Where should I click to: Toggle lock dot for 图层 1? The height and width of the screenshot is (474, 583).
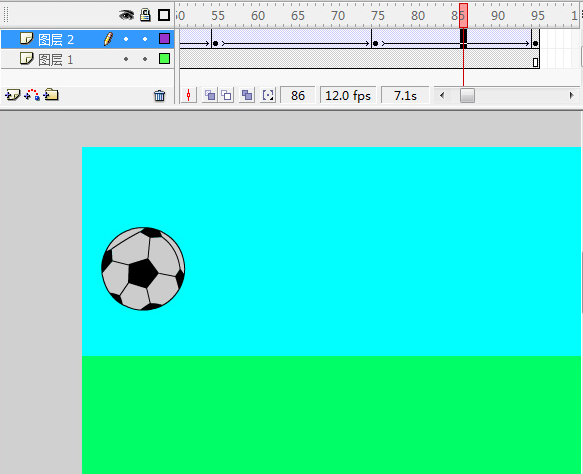pos(145,59)
